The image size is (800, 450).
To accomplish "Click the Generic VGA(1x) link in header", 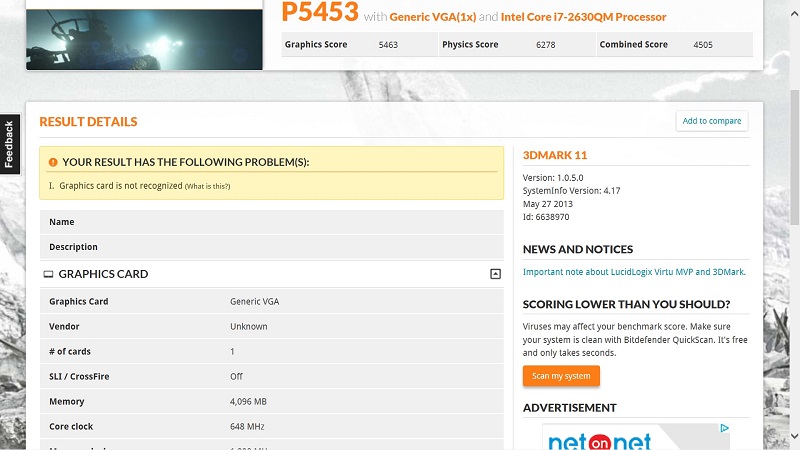I will point(433,17).
